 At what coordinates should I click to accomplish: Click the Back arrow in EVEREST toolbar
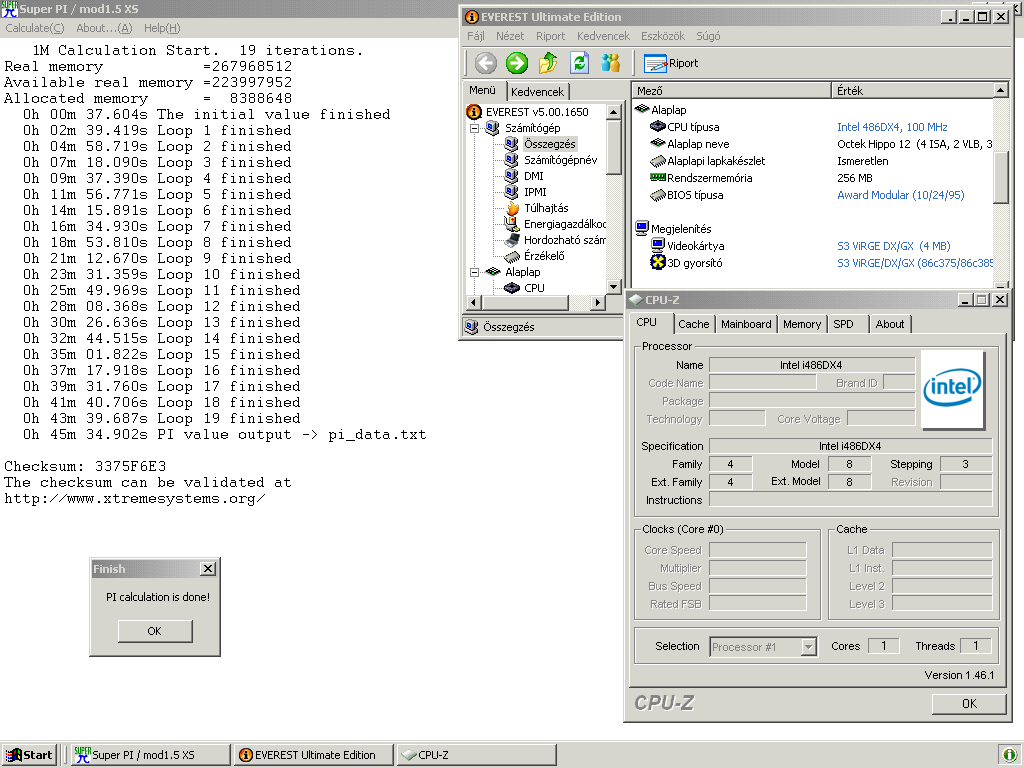(485, 63)
